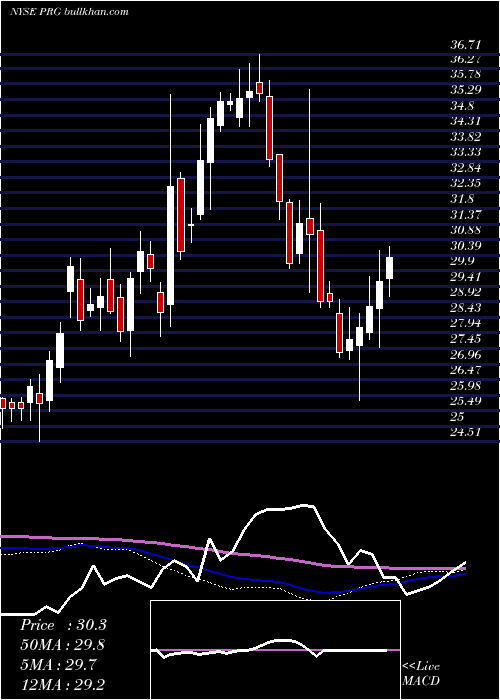The height and width of the screenshot is (700, 500).
Task: Click the 35.78 price axis label
Action: (466, 74)
